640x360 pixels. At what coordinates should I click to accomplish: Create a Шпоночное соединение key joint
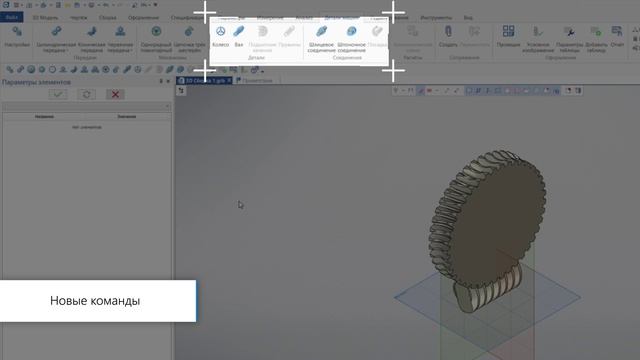click(351, 39)
